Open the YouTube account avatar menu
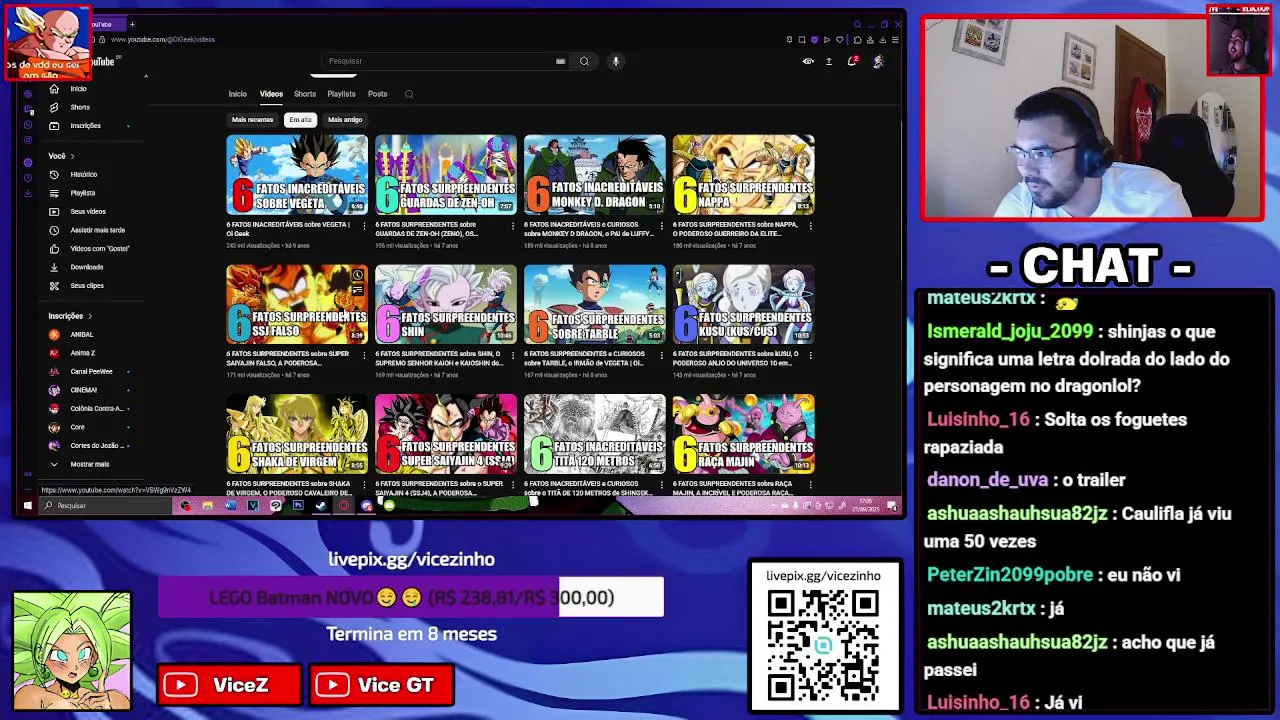This screenshot has height=720, width=1280. click(x=878, y=61)
